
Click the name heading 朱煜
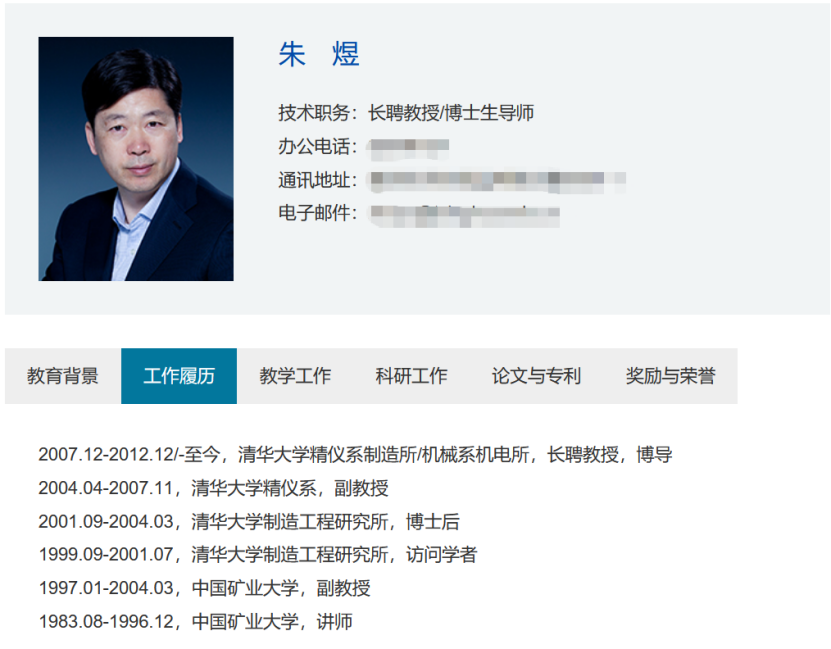[319, 54]
